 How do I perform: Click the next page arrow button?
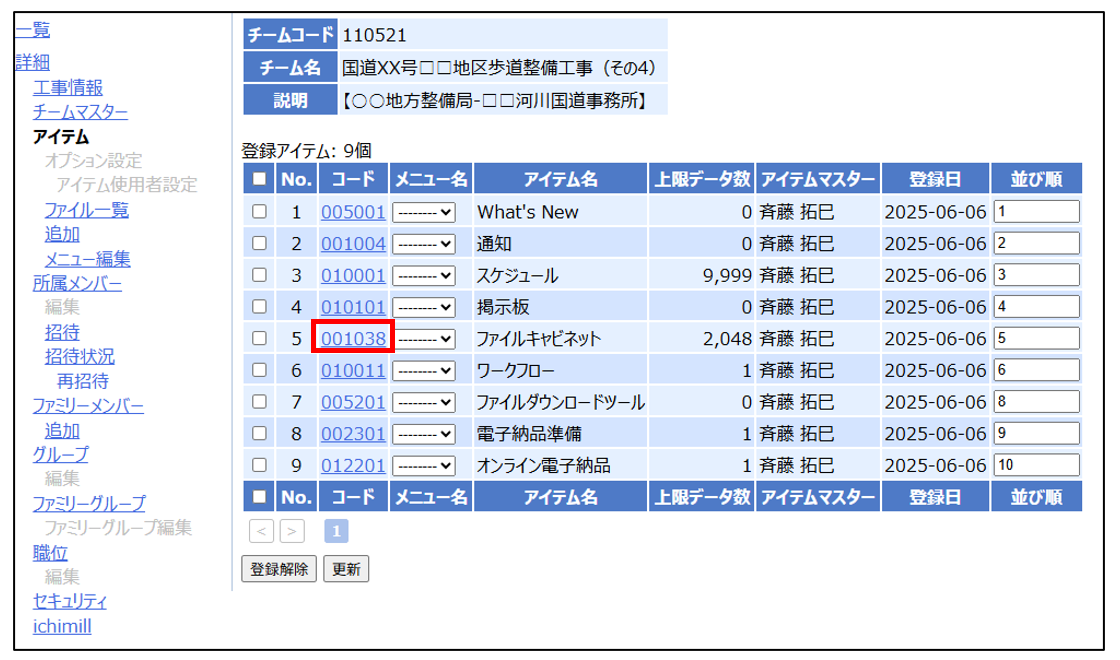tap(291, 530)
